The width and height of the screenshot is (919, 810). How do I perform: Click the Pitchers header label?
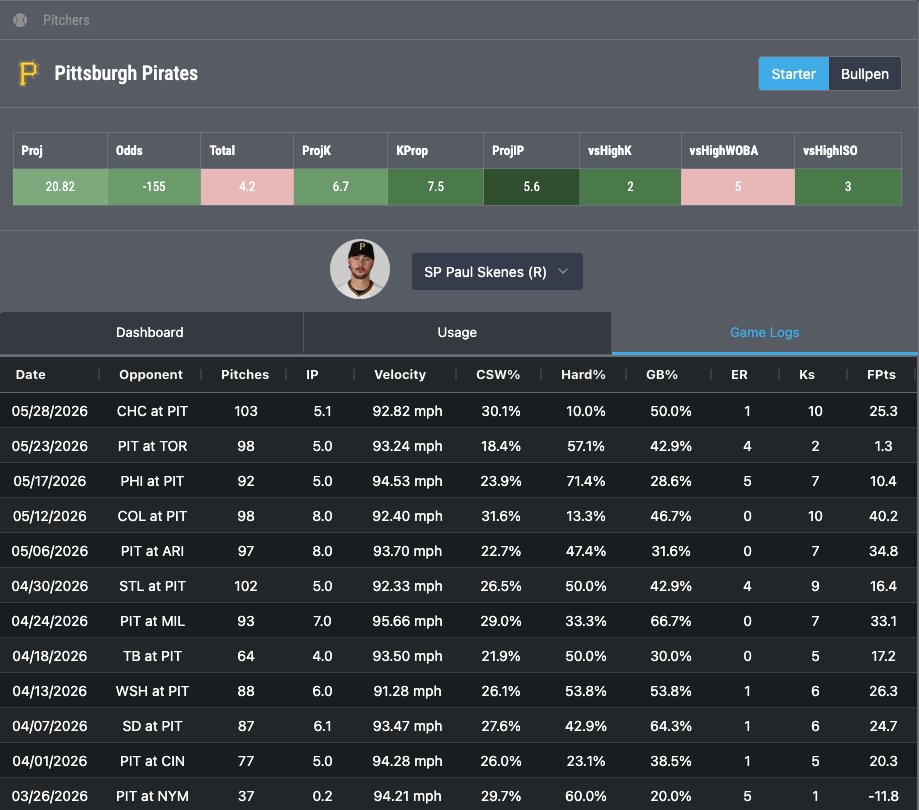(66, 20)
